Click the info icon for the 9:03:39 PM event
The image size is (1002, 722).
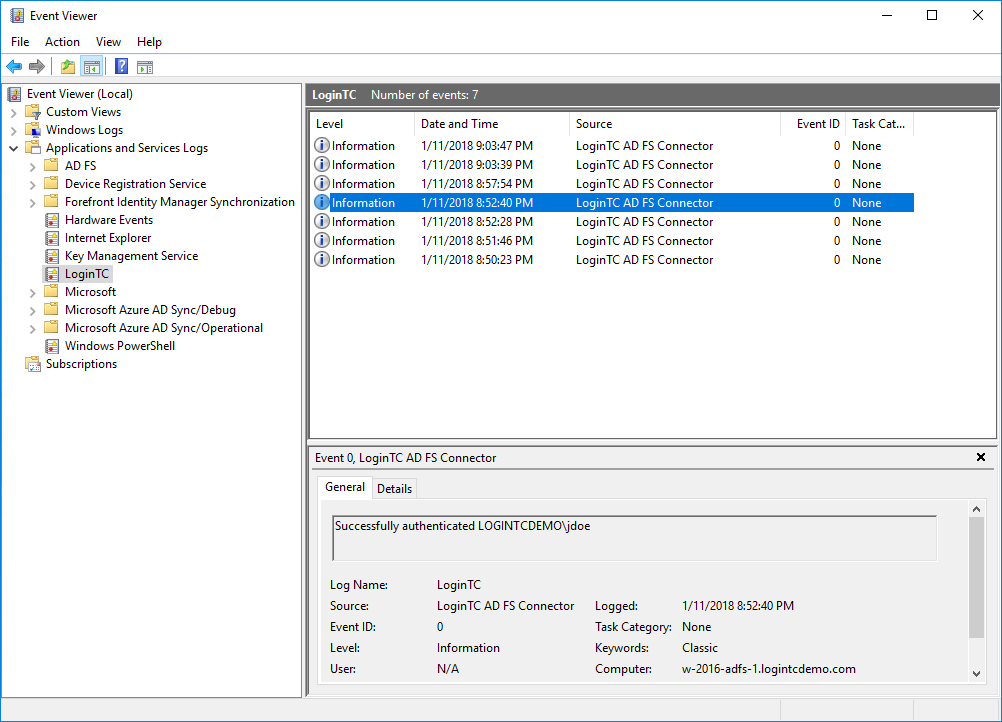pyautogui.click(x=322, y=164)
